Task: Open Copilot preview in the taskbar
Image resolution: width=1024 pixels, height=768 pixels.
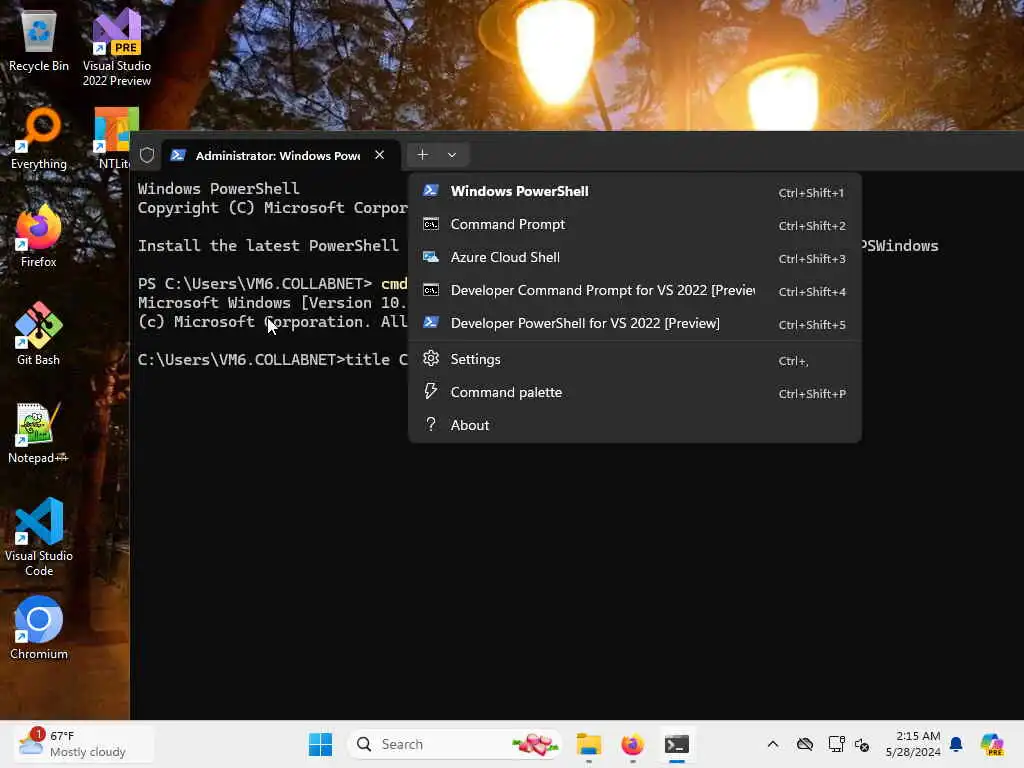Action: pyautogui.click(x=992, y=744)
